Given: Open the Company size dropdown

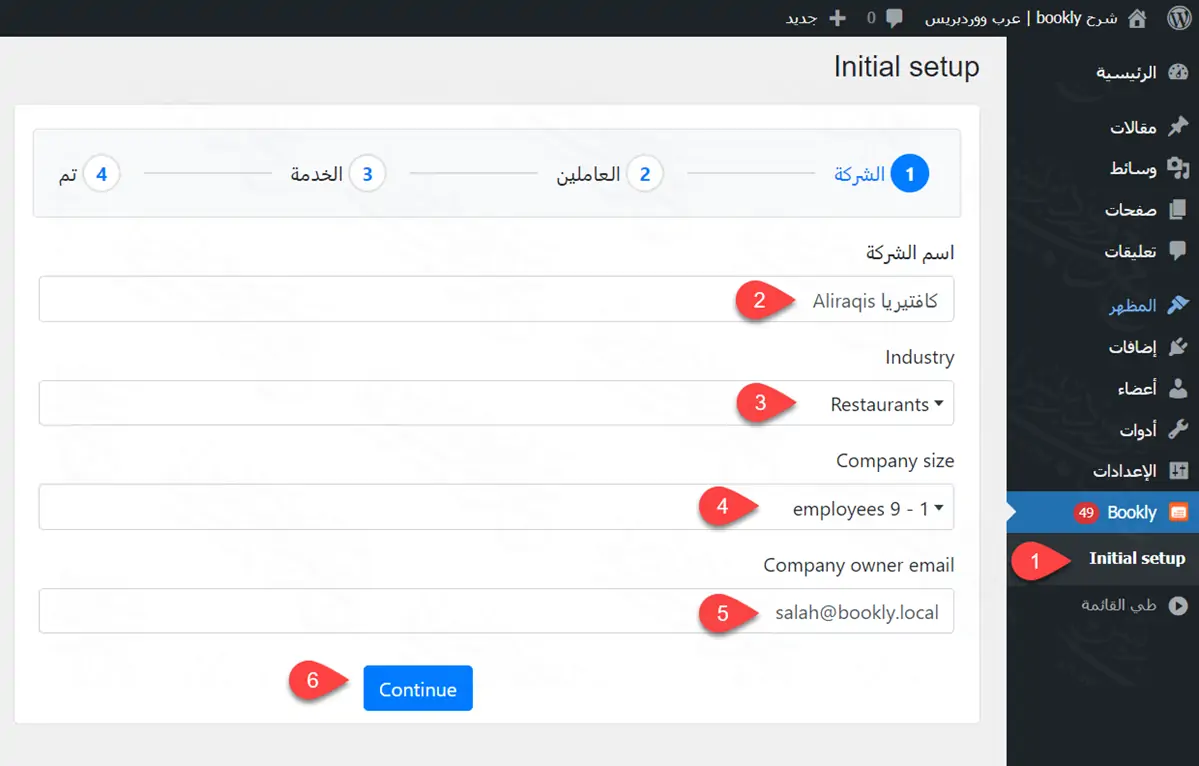Looking at the screenshot, I should [496, 508].
